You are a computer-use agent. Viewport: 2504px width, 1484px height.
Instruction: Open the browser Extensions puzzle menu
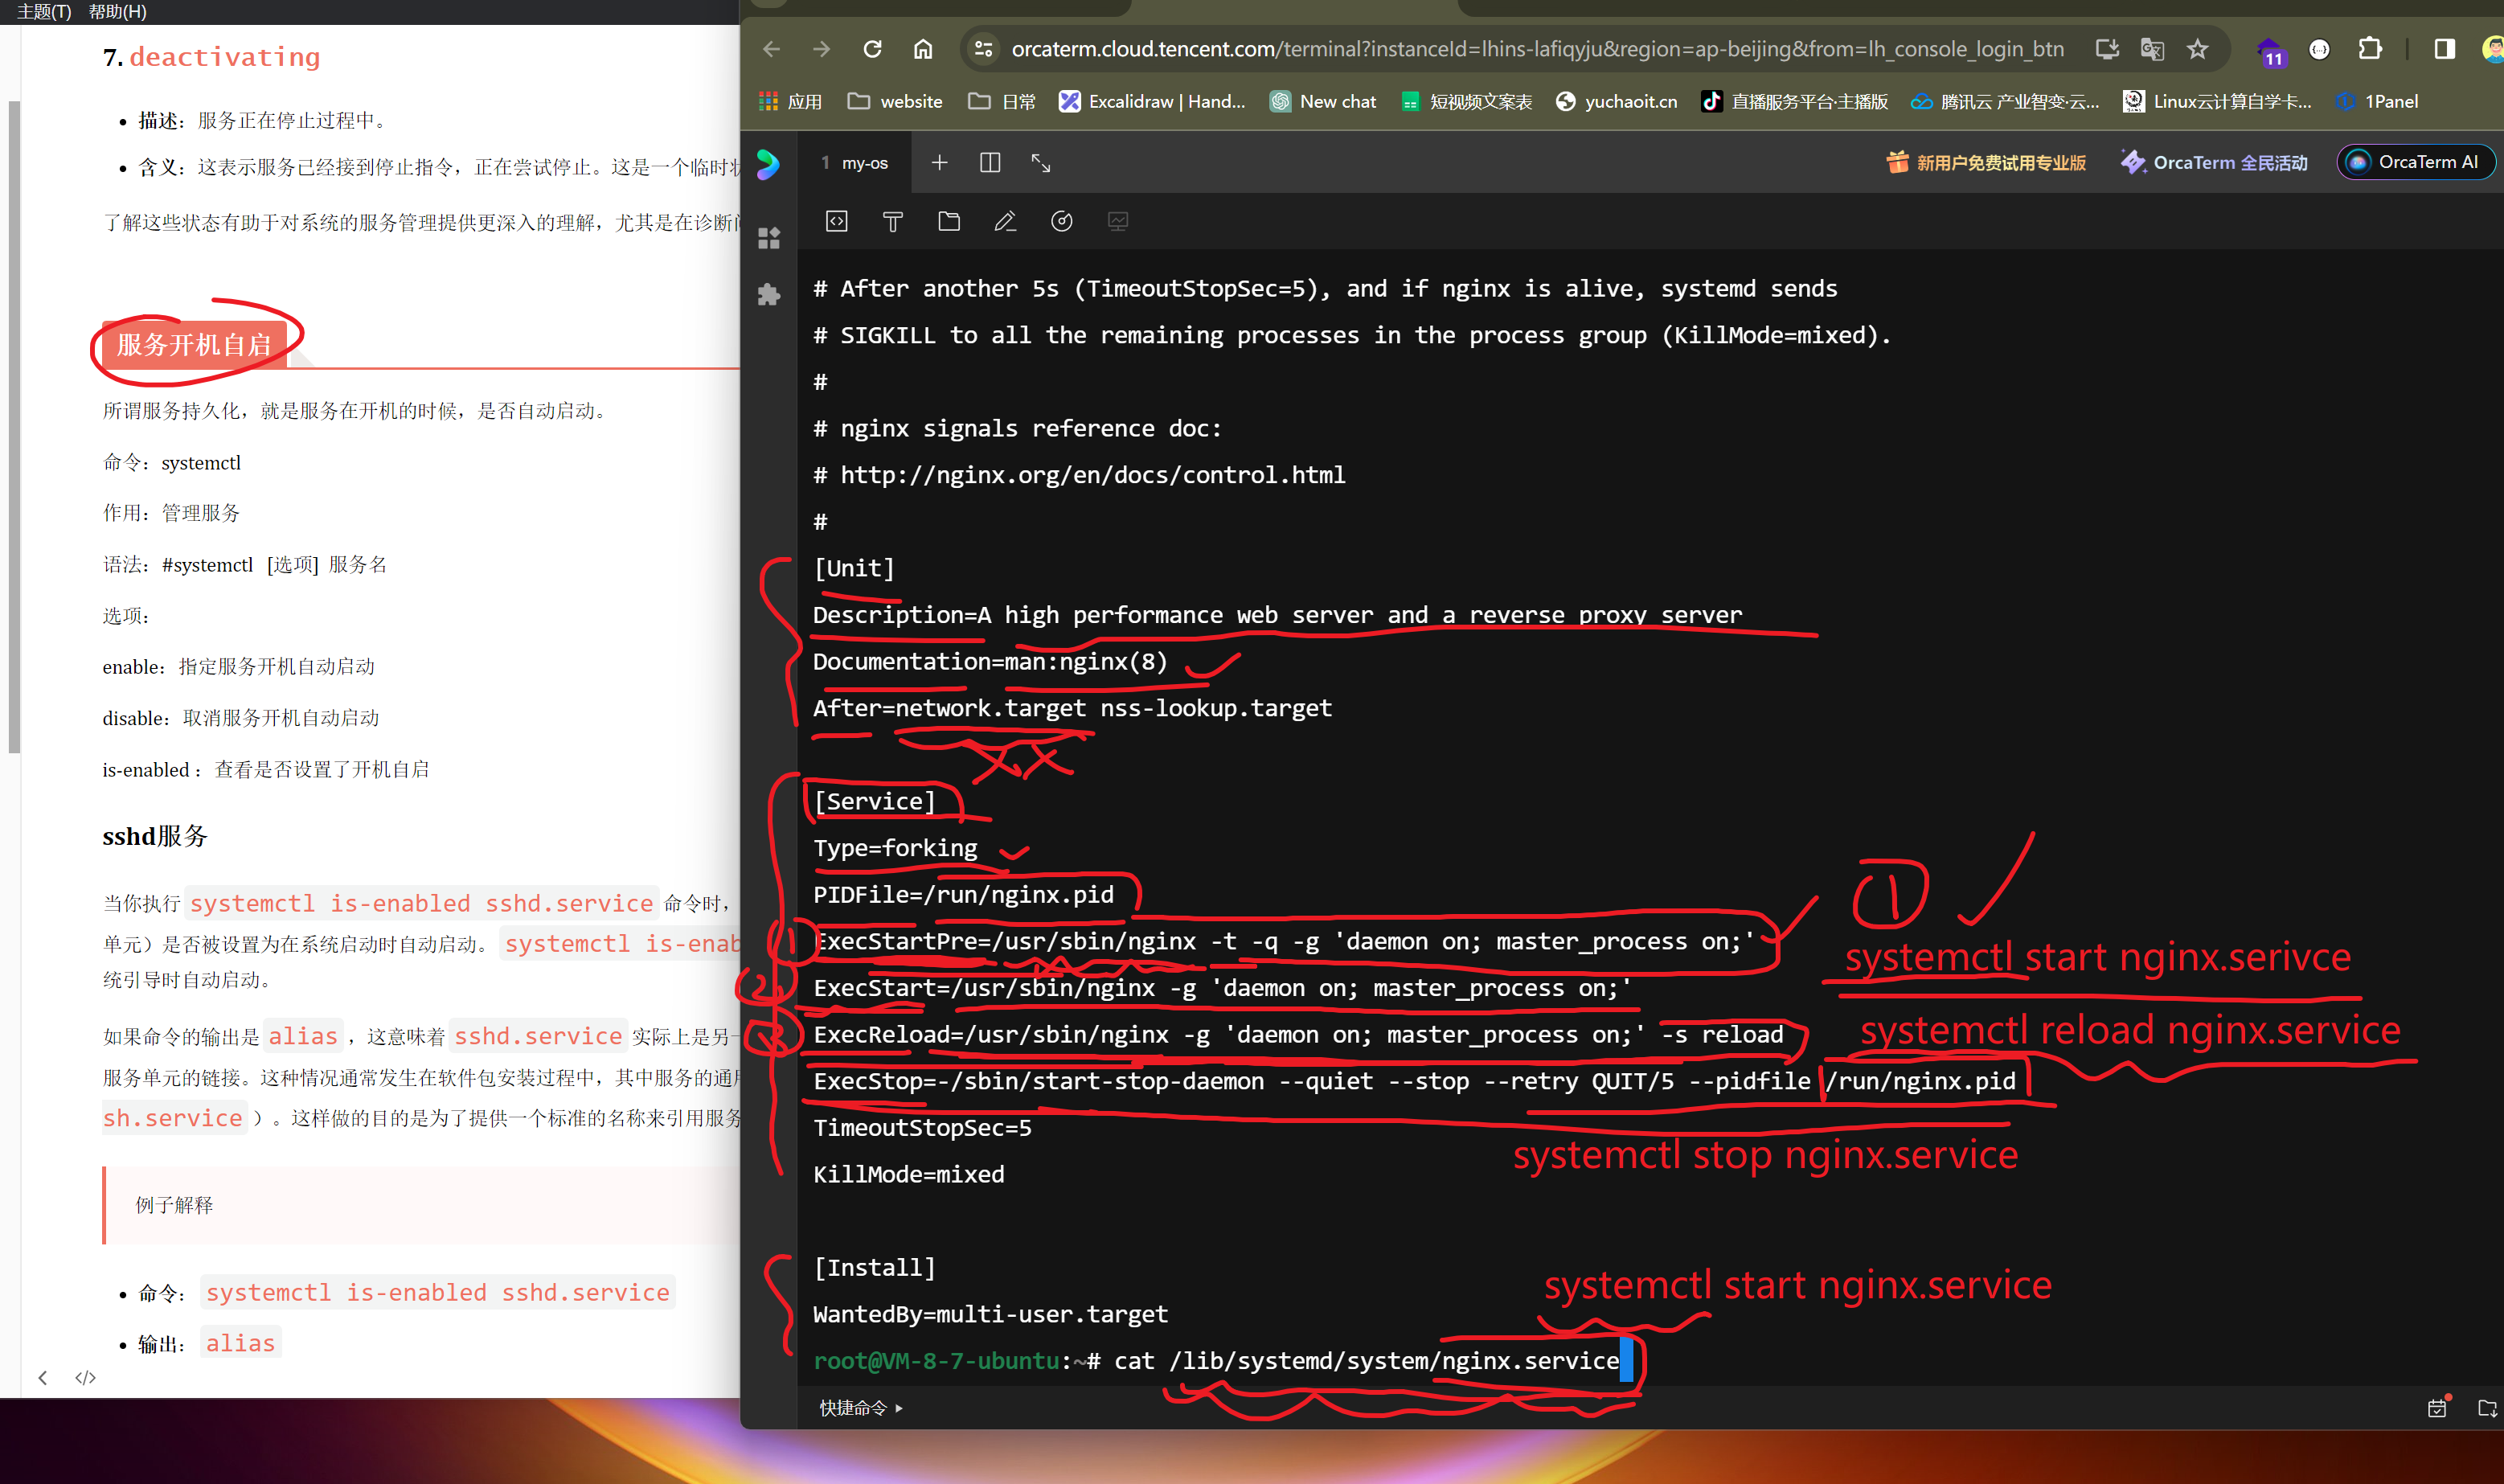2369,49
